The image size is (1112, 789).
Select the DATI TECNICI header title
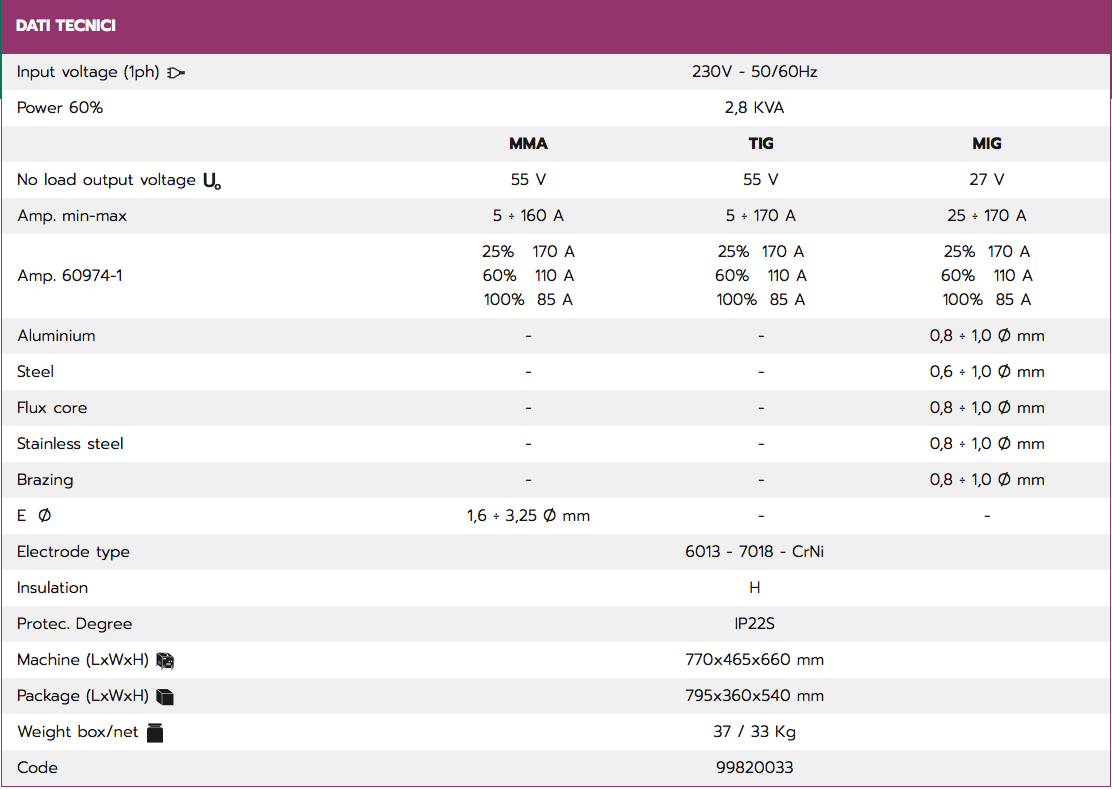coord(65,26)
